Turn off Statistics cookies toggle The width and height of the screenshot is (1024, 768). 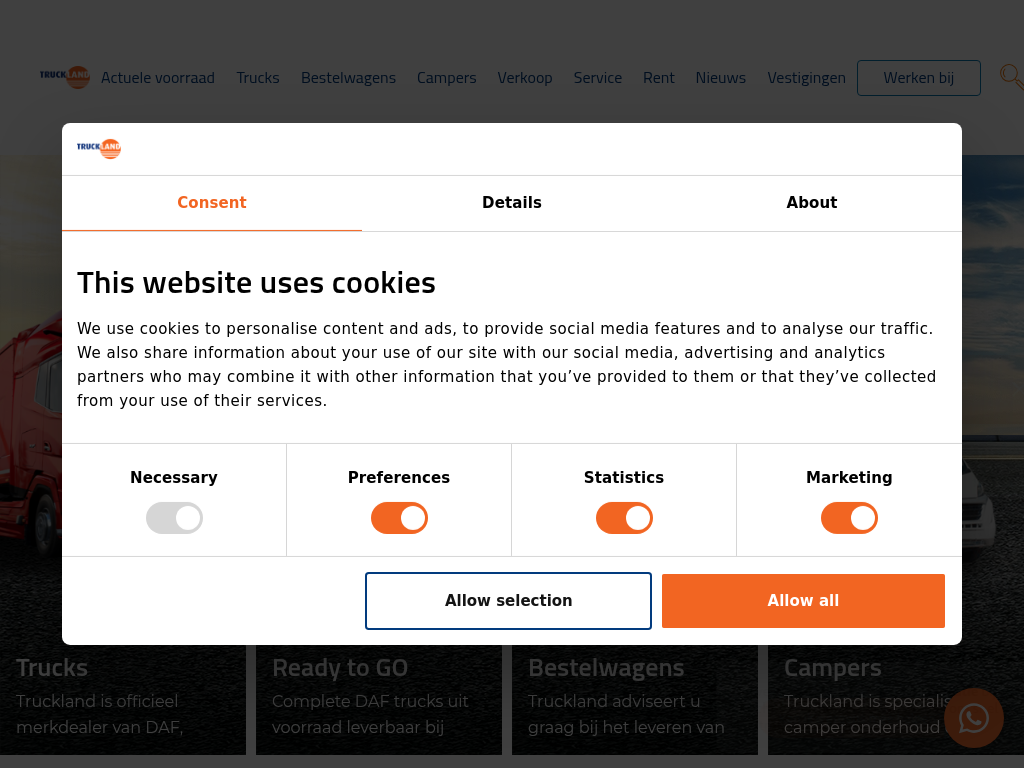(x=624, y=518)
